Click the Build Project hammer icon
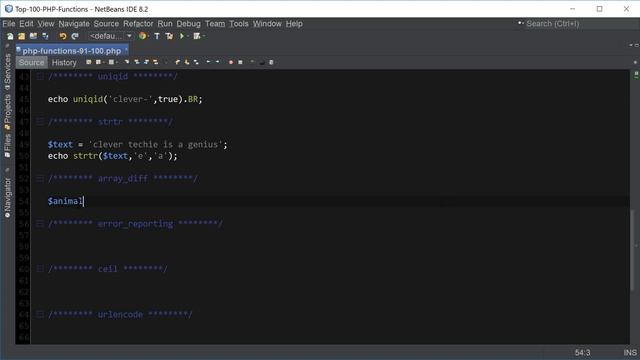 click(157, 36)
